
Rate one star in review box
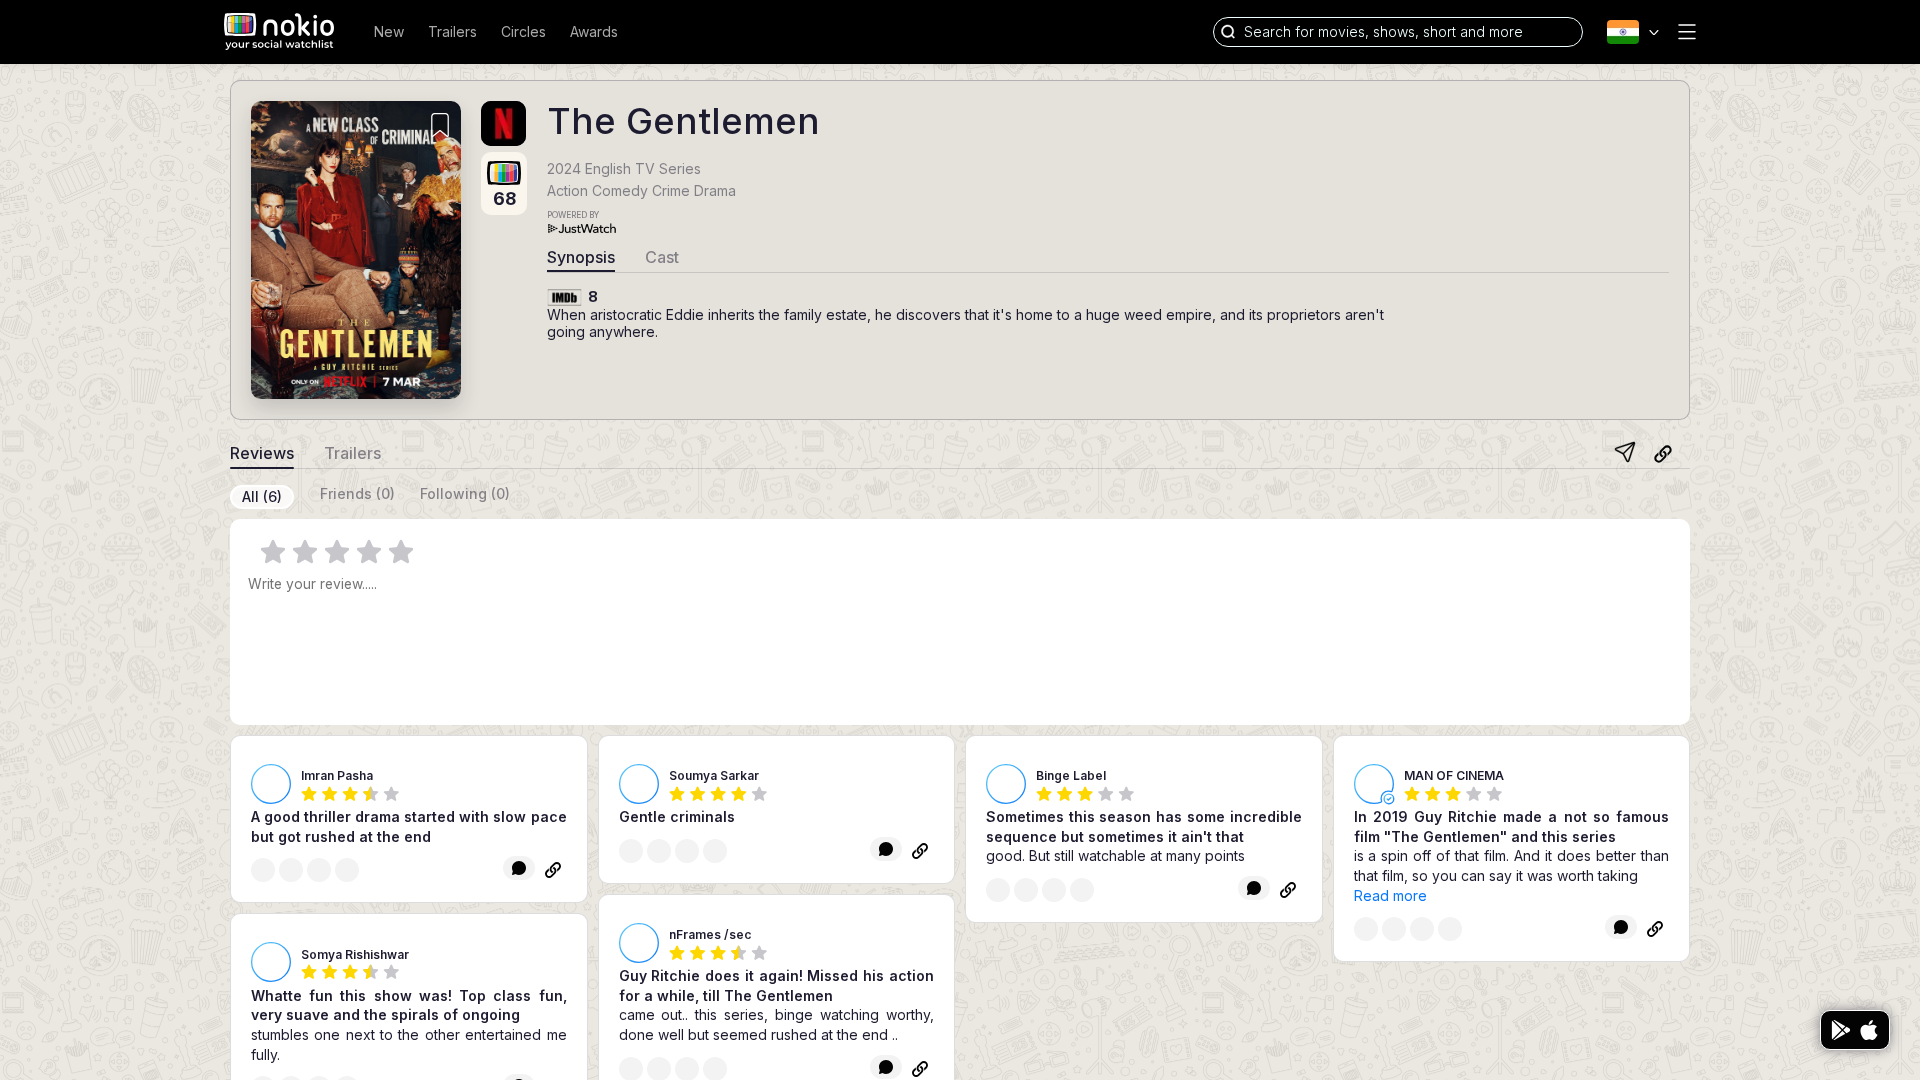(x=273, y=552)
